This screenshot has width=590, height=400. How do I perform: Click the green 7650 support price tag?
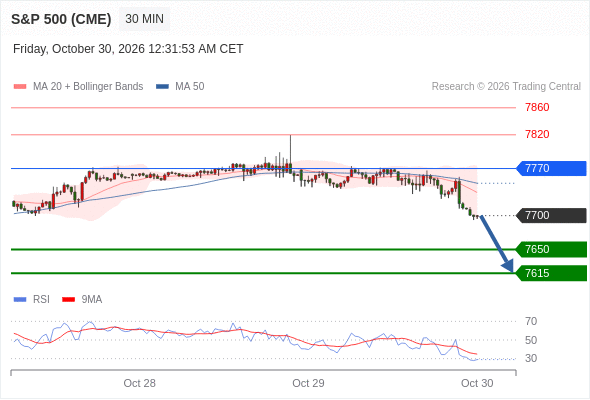[551, 249]
